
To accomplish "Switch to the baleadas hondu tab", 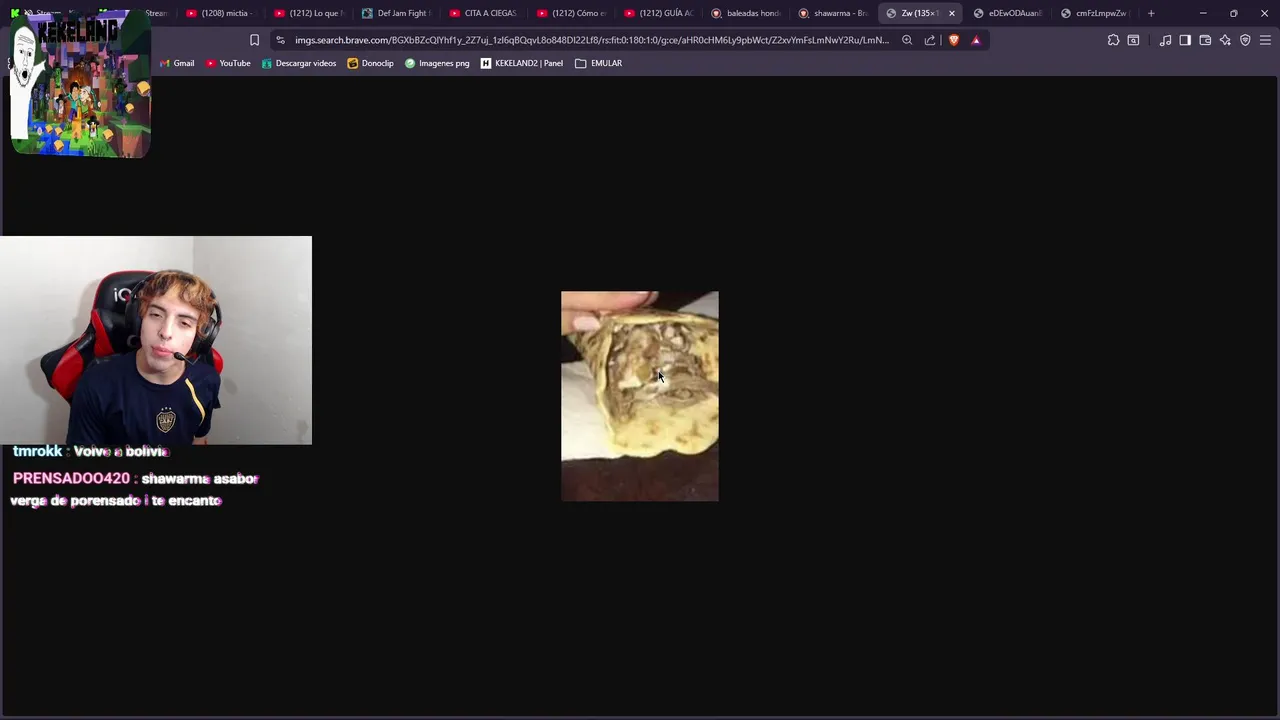I will click(746, 13).
